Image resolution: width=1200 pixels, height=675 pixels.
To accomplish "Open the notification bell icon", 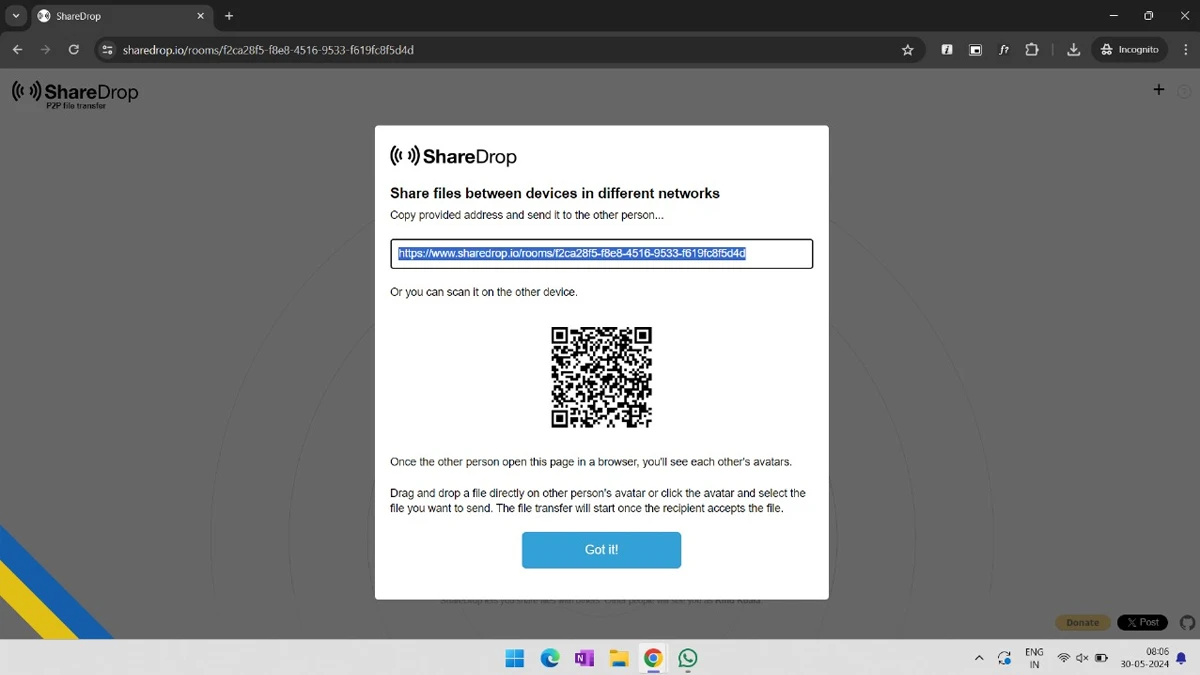I will click(x=1181, y=658).
